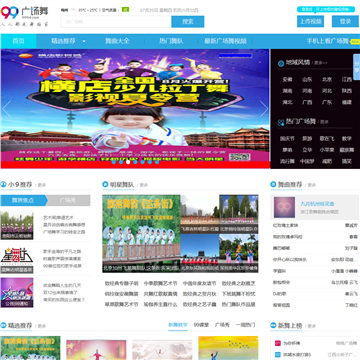Open 舞曲大全 in the navigation bar
Image resolution: width=360 pixels, height=360 pixels.
(x=117, y=41)
